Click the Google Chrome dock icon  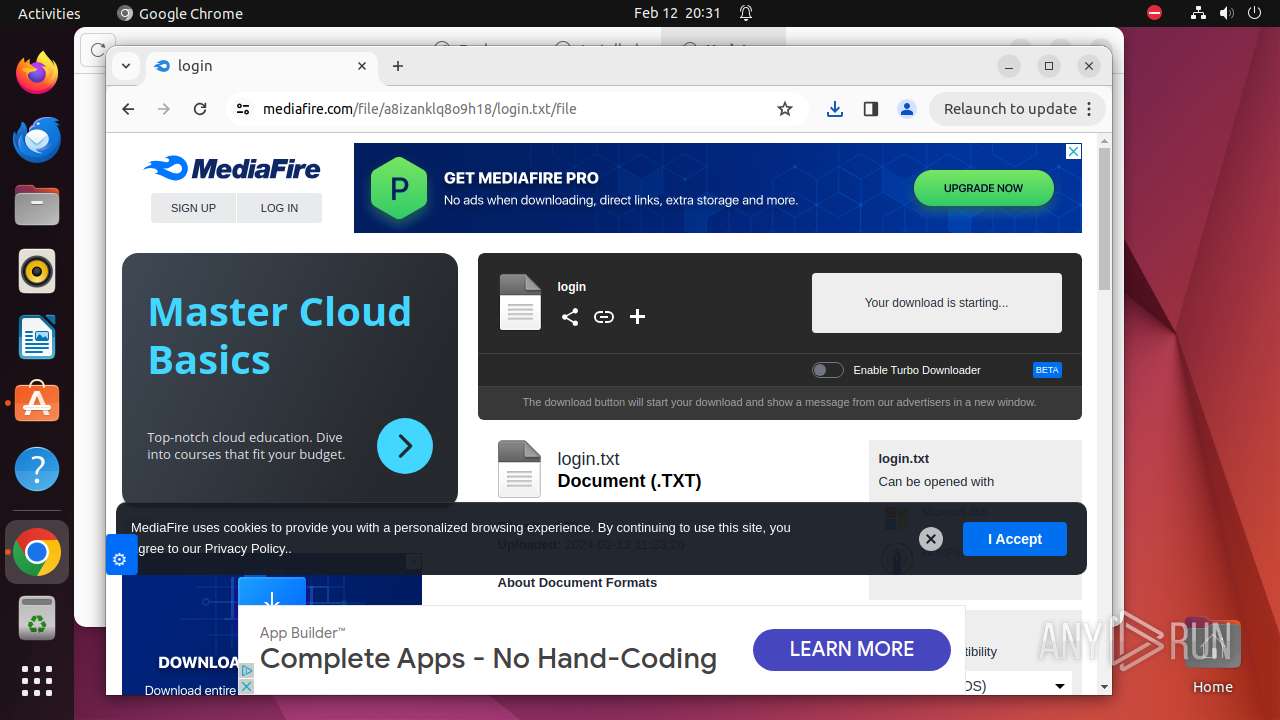click(x=37, y=553)
